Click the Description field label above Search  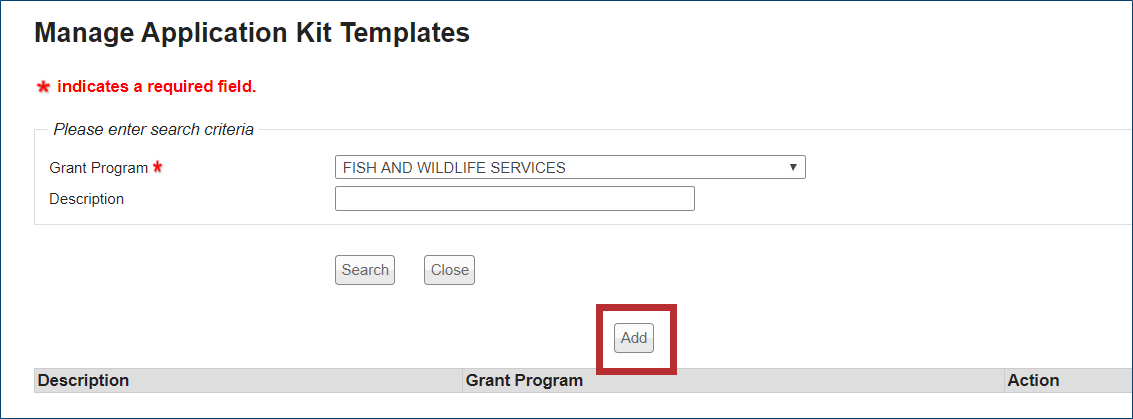click(86, 199)
